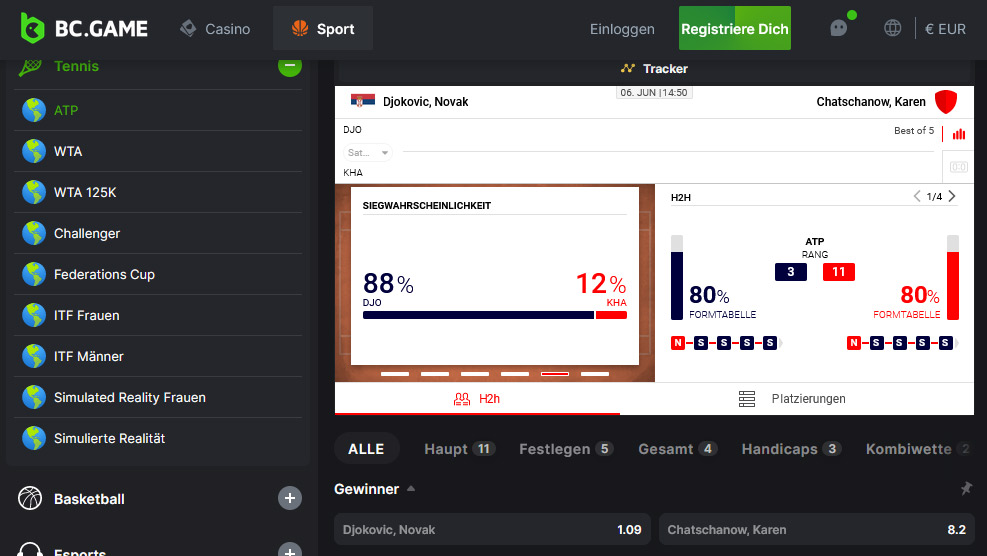This screenshot has height=556, width=987.
Task: Select the active red carousel indicator
Action: [555, 374]
